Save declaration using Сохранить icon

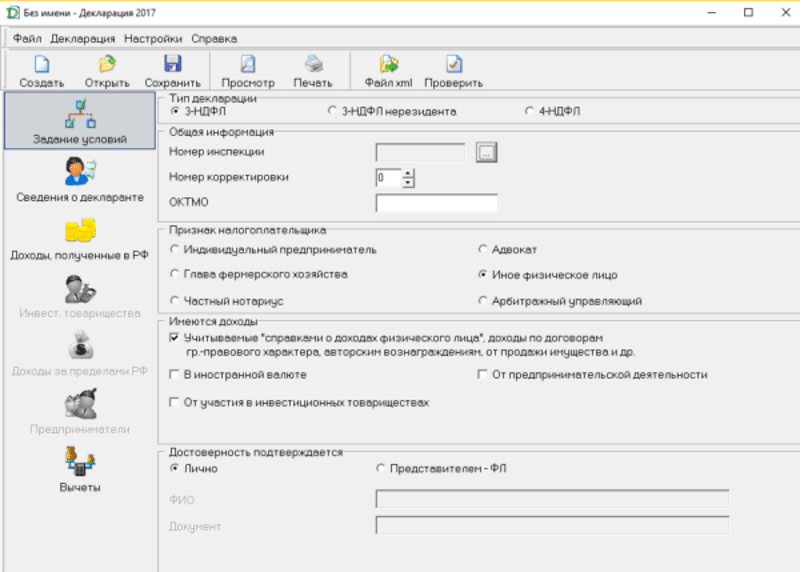[x=172, y=65]
